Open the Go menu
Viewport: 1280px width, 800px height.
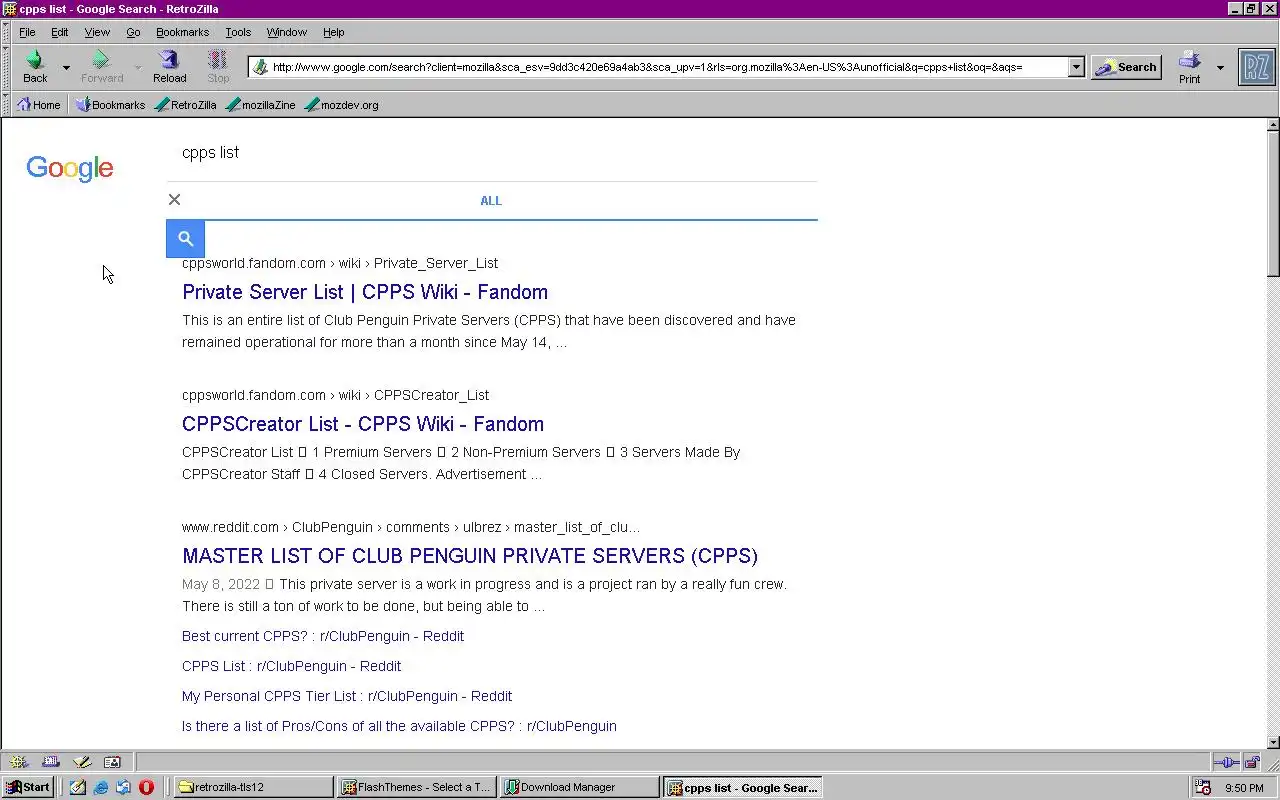tap(133, 32)
